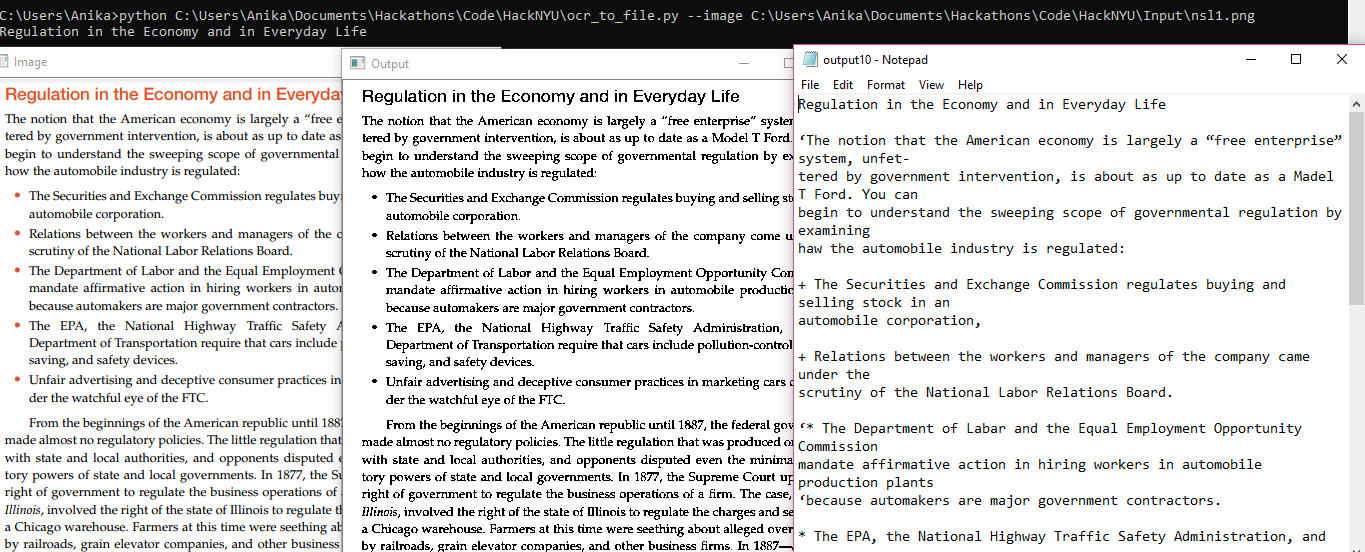Open the View menu in Notepad
The height and width of the screenshot is (552, 1365).
click(931, 85)
